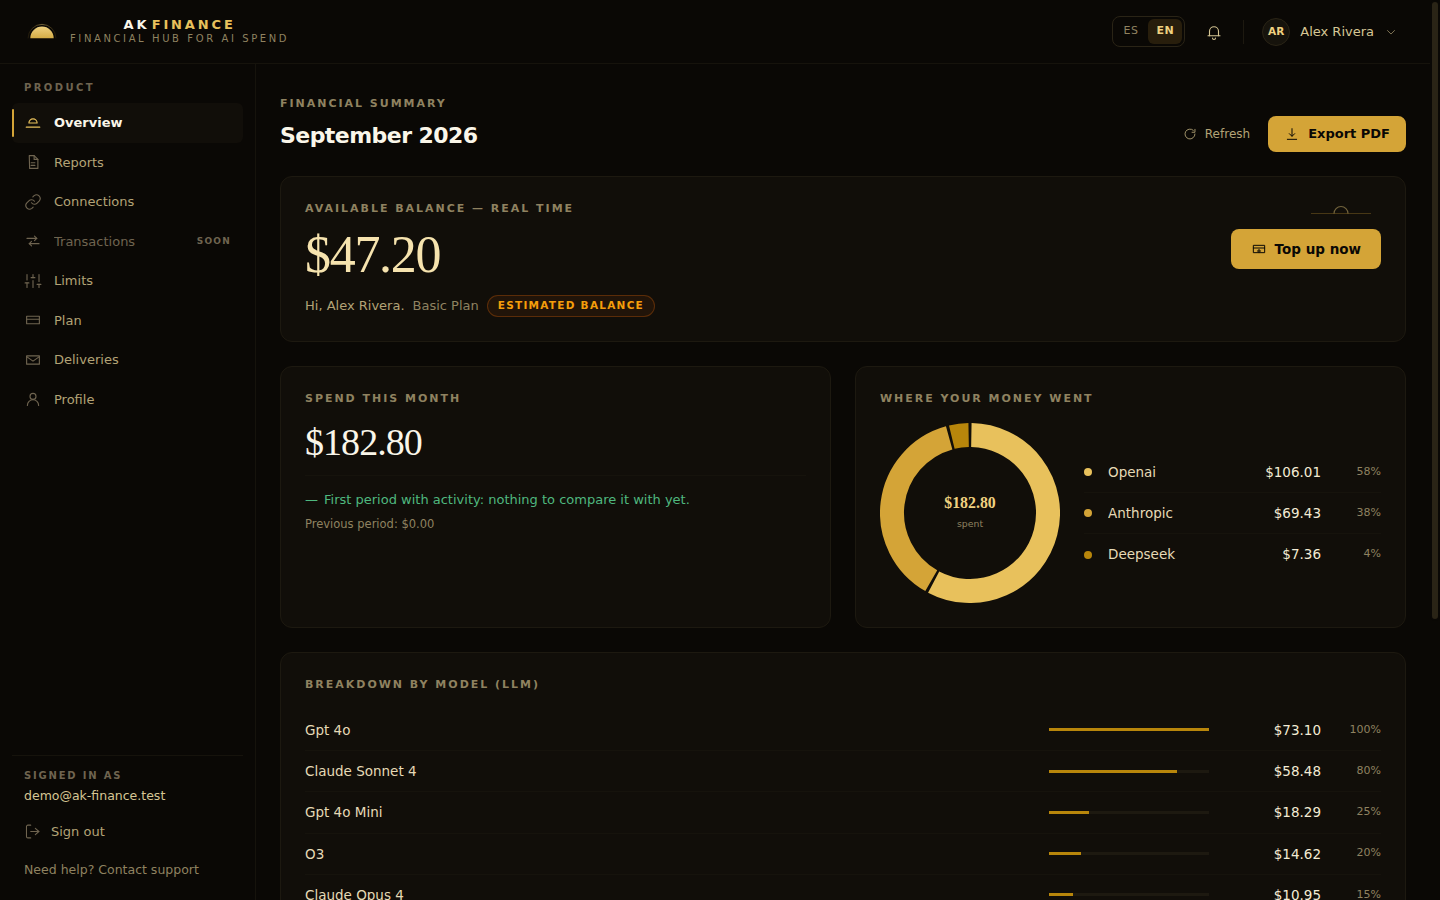
Task: Click the $58.48 model amount
Action: tap(1297, 771)
